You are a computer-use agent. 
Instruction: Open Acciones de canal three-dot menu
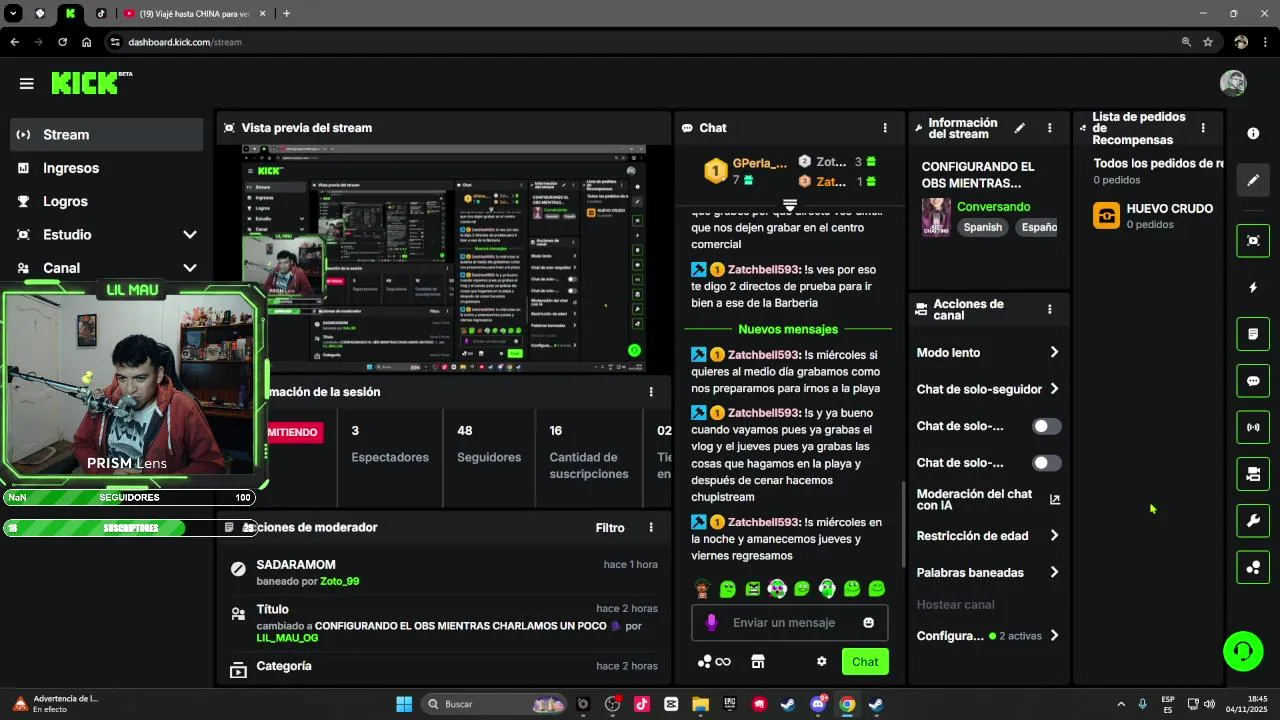pos(1049,310)
